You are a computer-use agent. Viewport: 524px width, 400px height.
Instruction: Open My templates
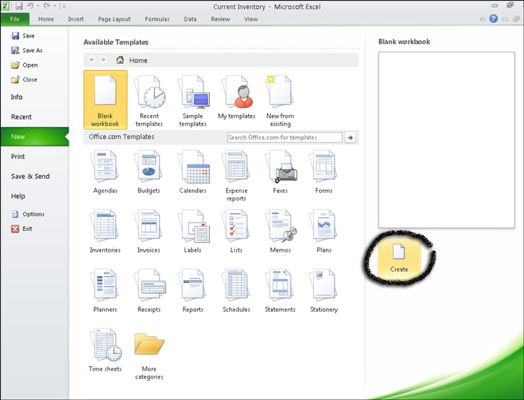tap(236, 97)
